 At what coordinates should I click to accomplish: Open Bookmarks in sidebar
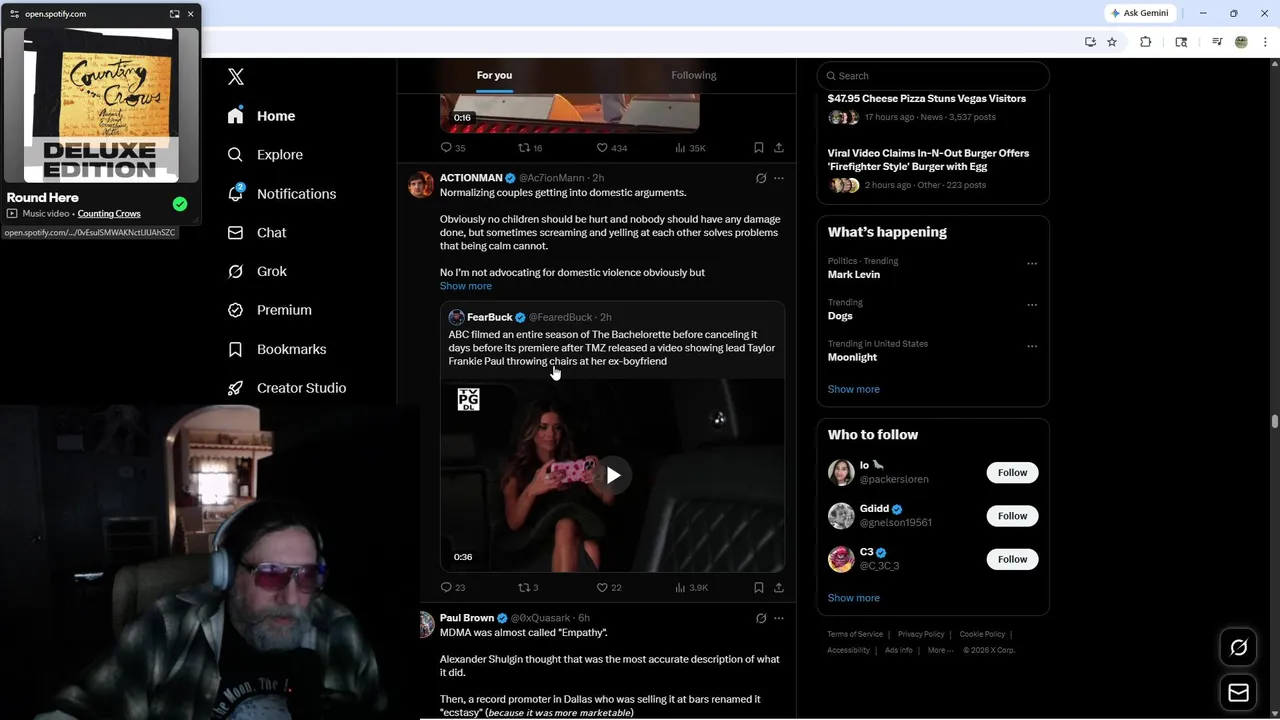click(277, 349)
